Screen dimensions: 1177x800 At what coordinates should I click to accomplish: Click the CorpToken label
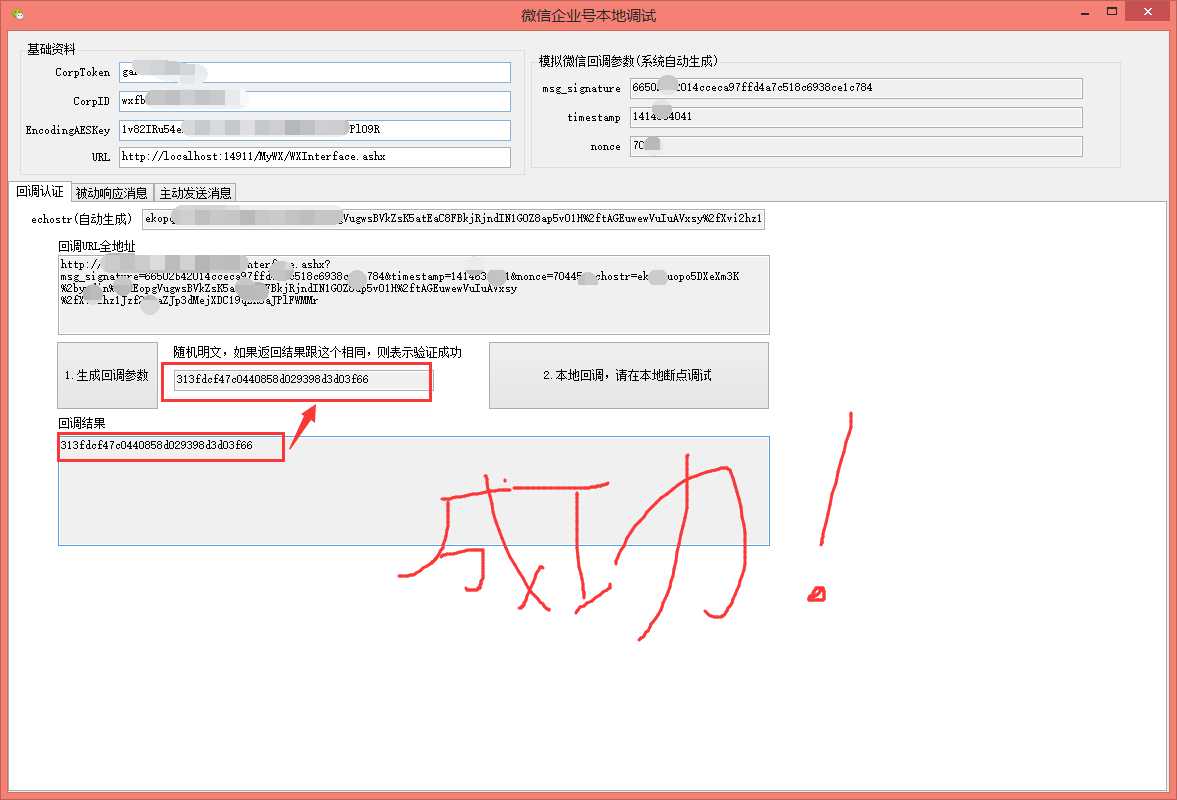pyautogui.click(x=83, y=72)
